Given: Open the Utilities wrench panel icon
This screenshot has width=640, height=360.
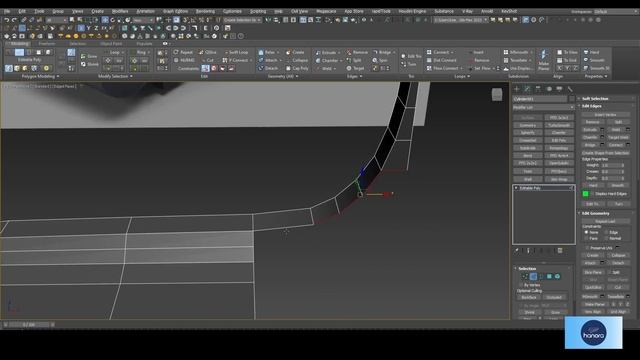Looking at the screenshot, I should click(x=570, y=89).
